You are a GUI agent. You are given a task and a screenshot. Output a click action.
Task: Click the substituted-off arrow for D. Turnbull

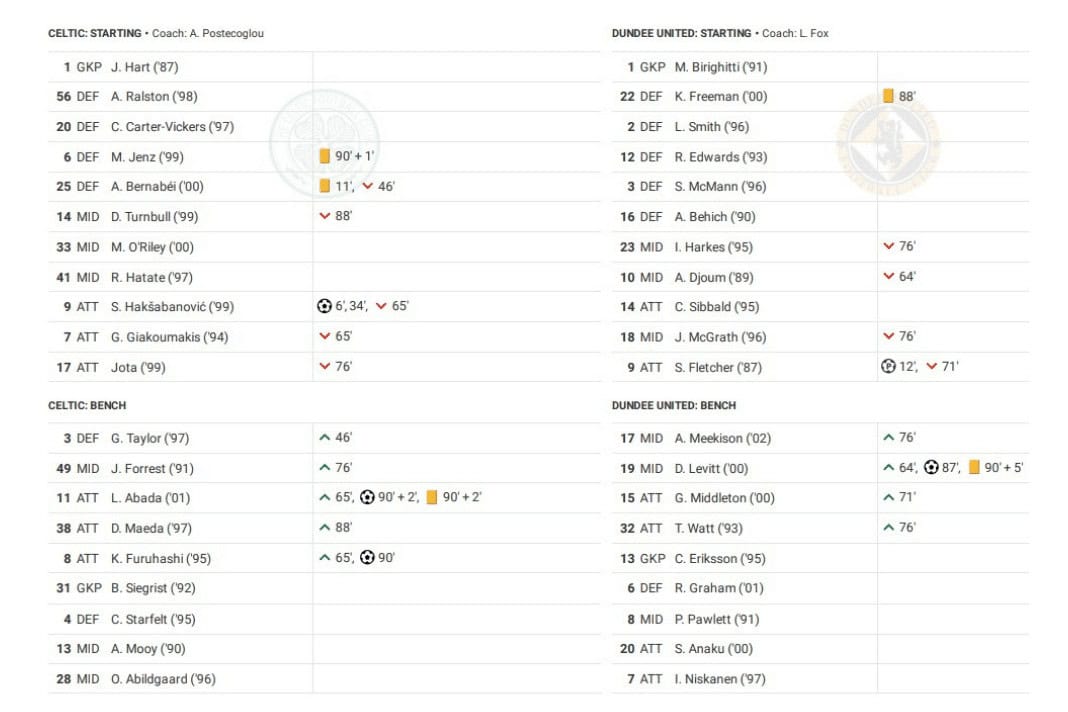[x=324, y=216]
